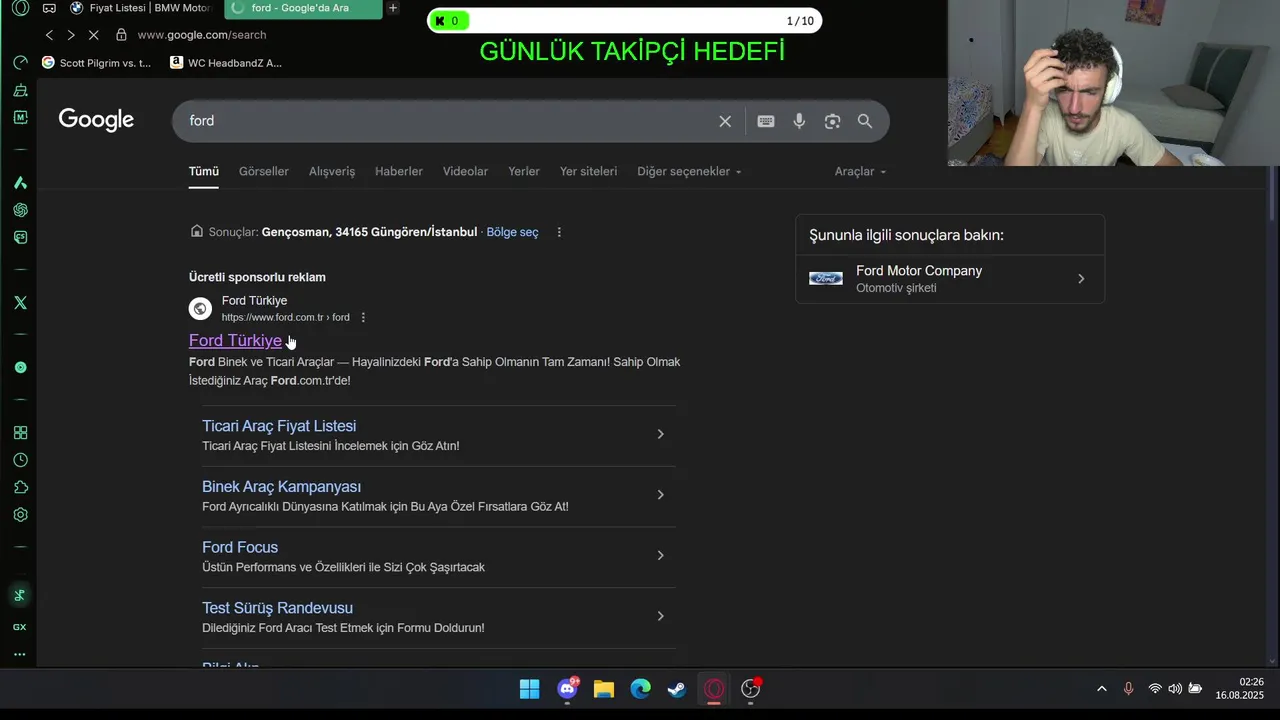Show hidden system tray icons chevron
The height and width of the screenshot is (720, 1280).
pyautogui.click(x=1102, y=689)
